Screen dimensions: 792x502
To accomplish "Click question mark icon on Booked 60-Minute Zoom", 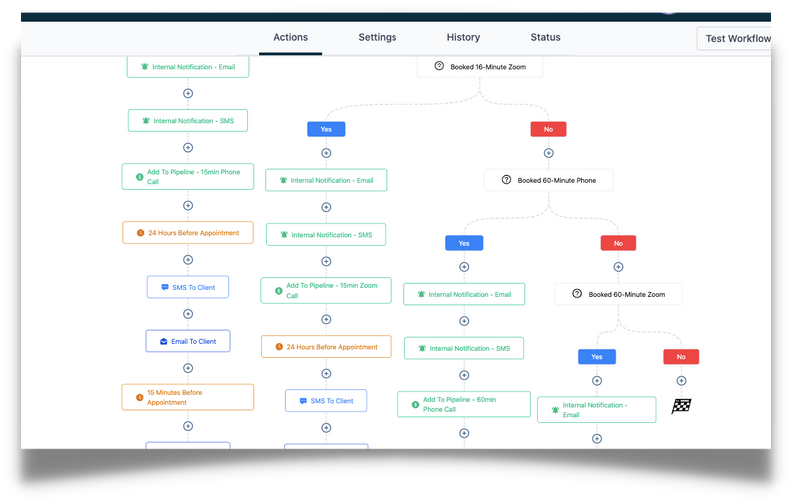I will pos(576,295).
